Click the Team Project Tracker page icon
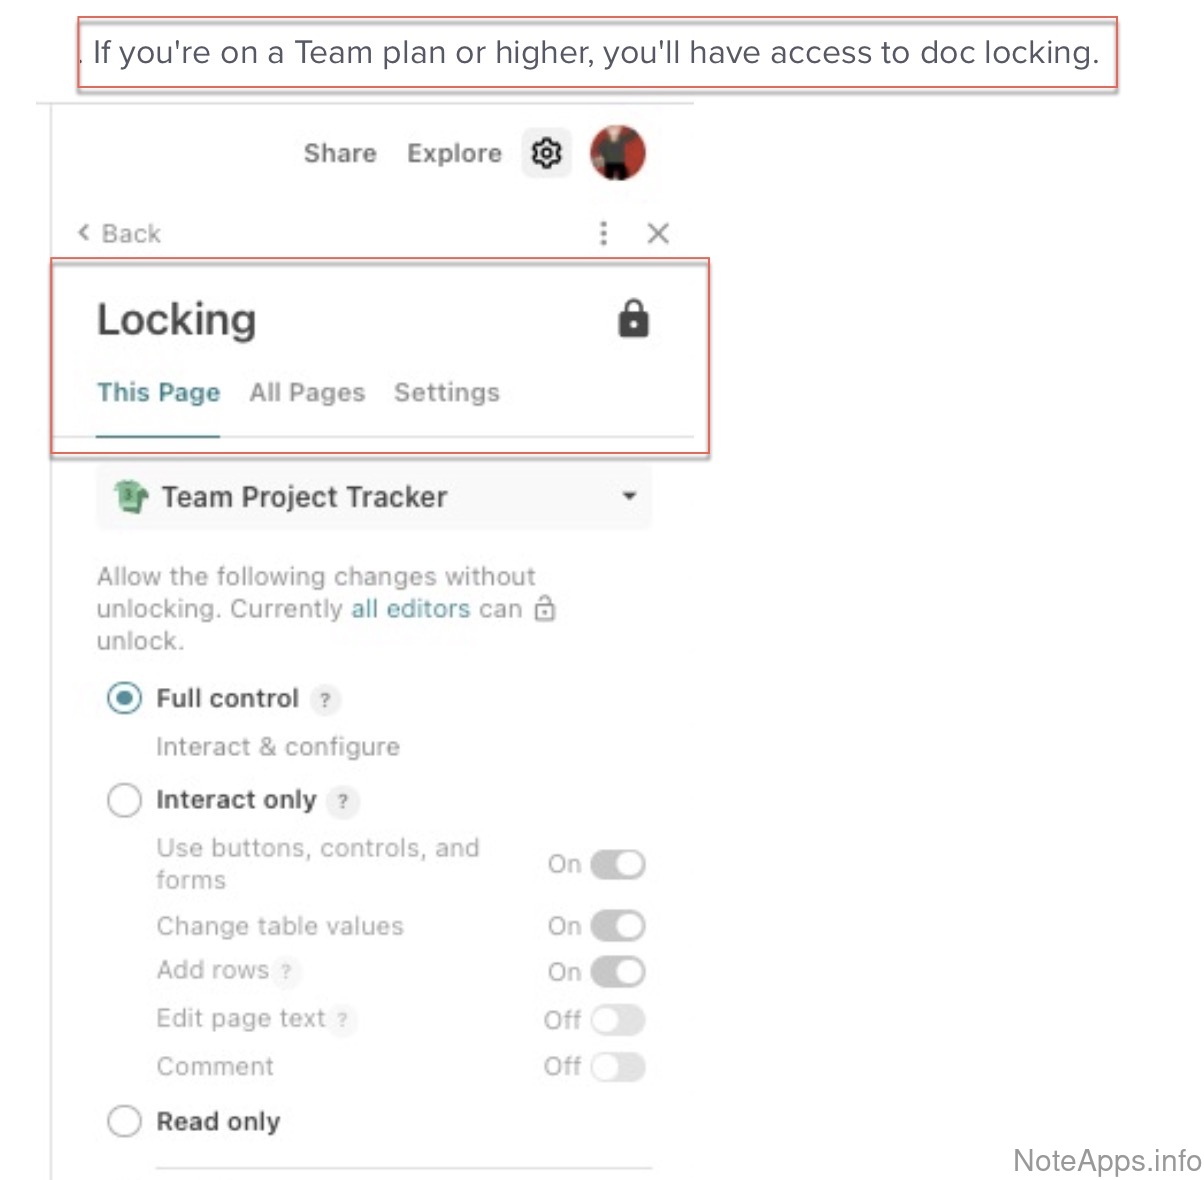Viewport: 1204px width, 1180px height. click(x=131, y=497)
